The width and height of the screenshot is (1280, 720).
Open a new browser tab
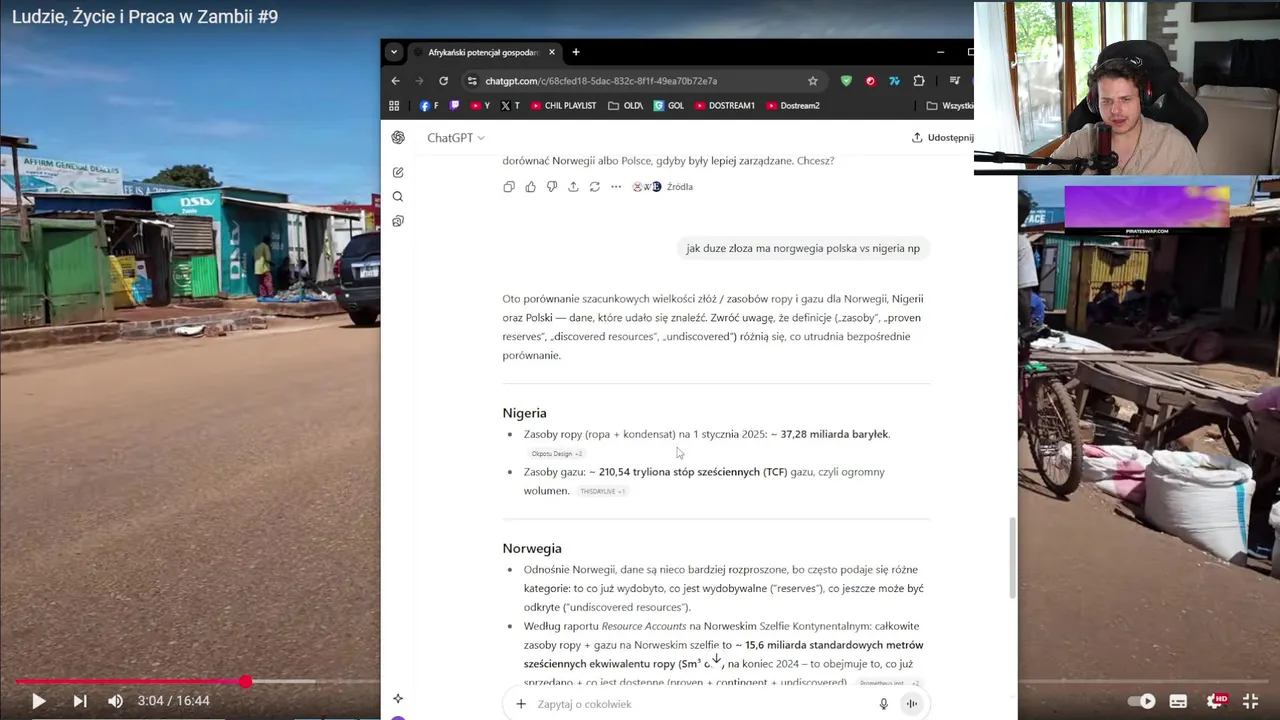tap(575, 52)
